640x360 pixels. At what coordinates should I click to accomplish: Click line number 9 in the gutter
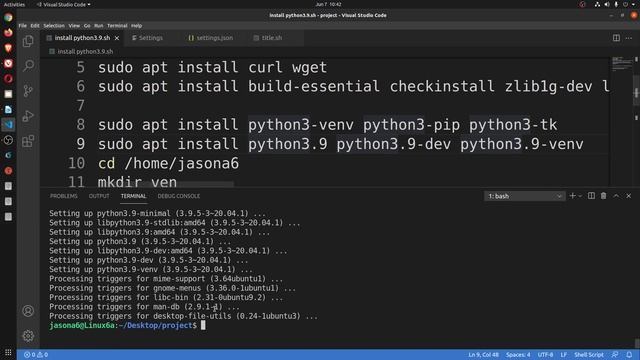pyautogui.click(x=80, y=144)
